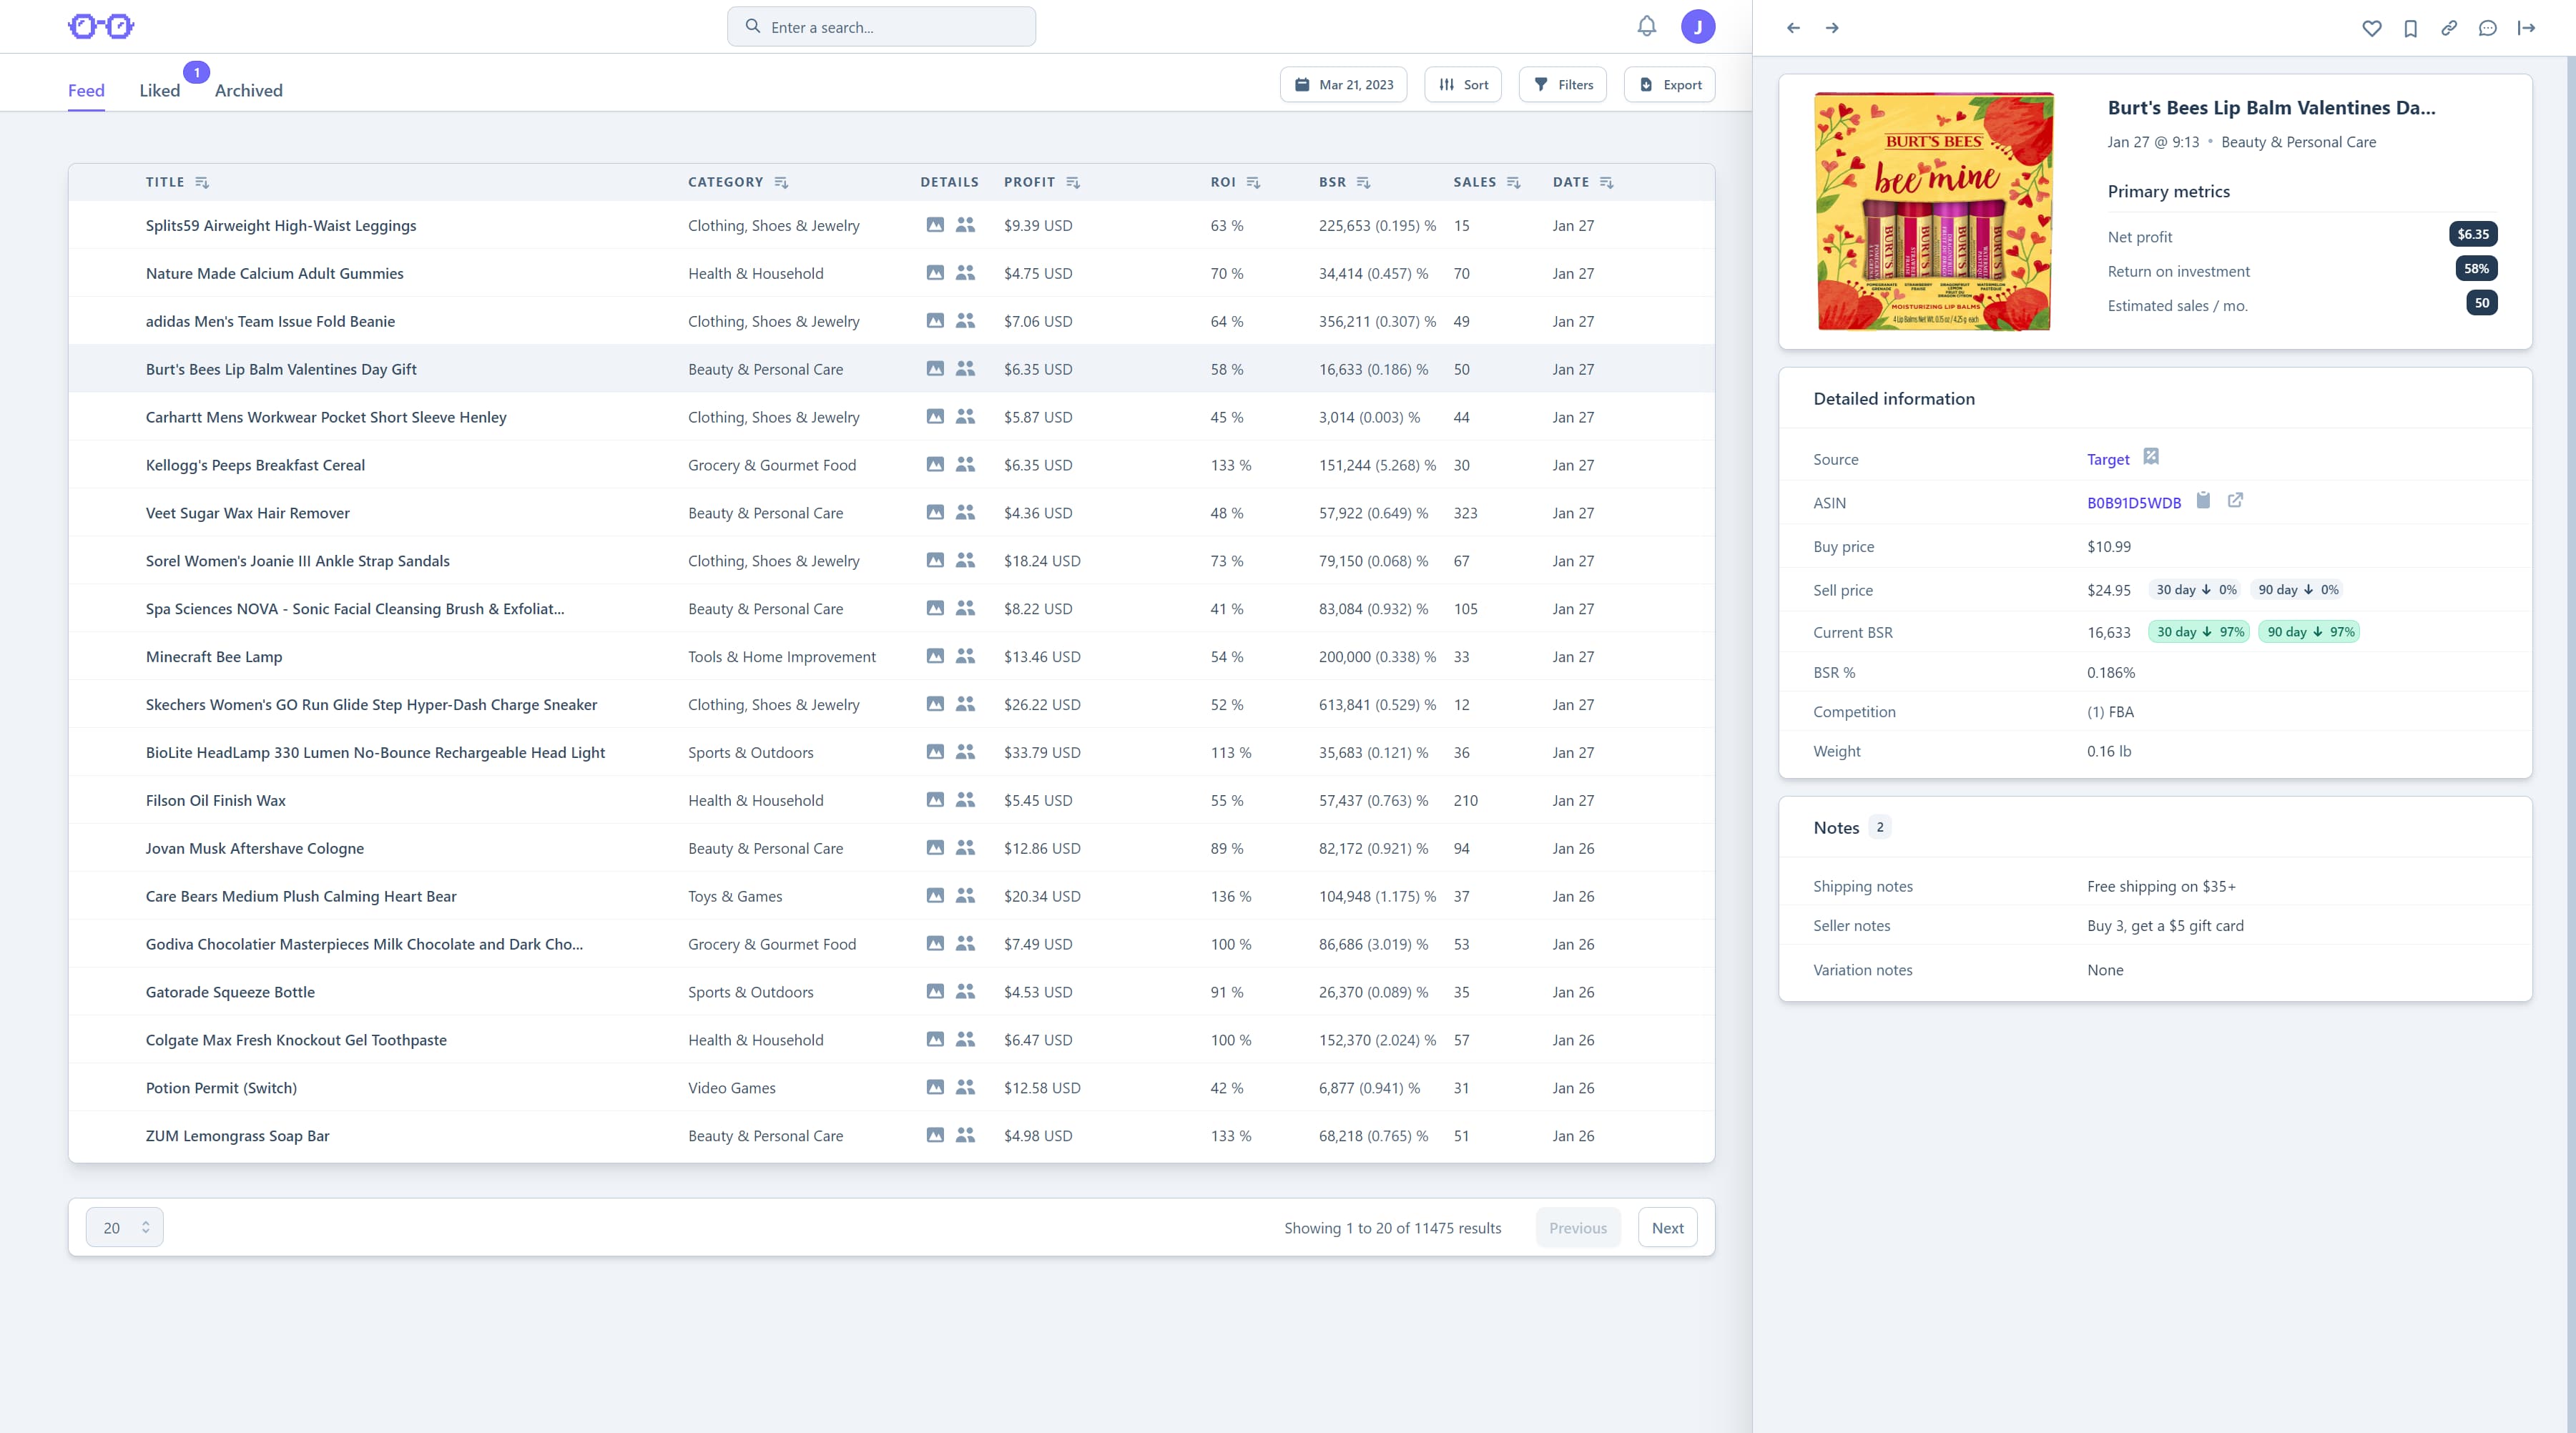The width and height of the screenshot is (2576, 1433).
Task: Sort table by Sales column
Action: point(1513,182)
